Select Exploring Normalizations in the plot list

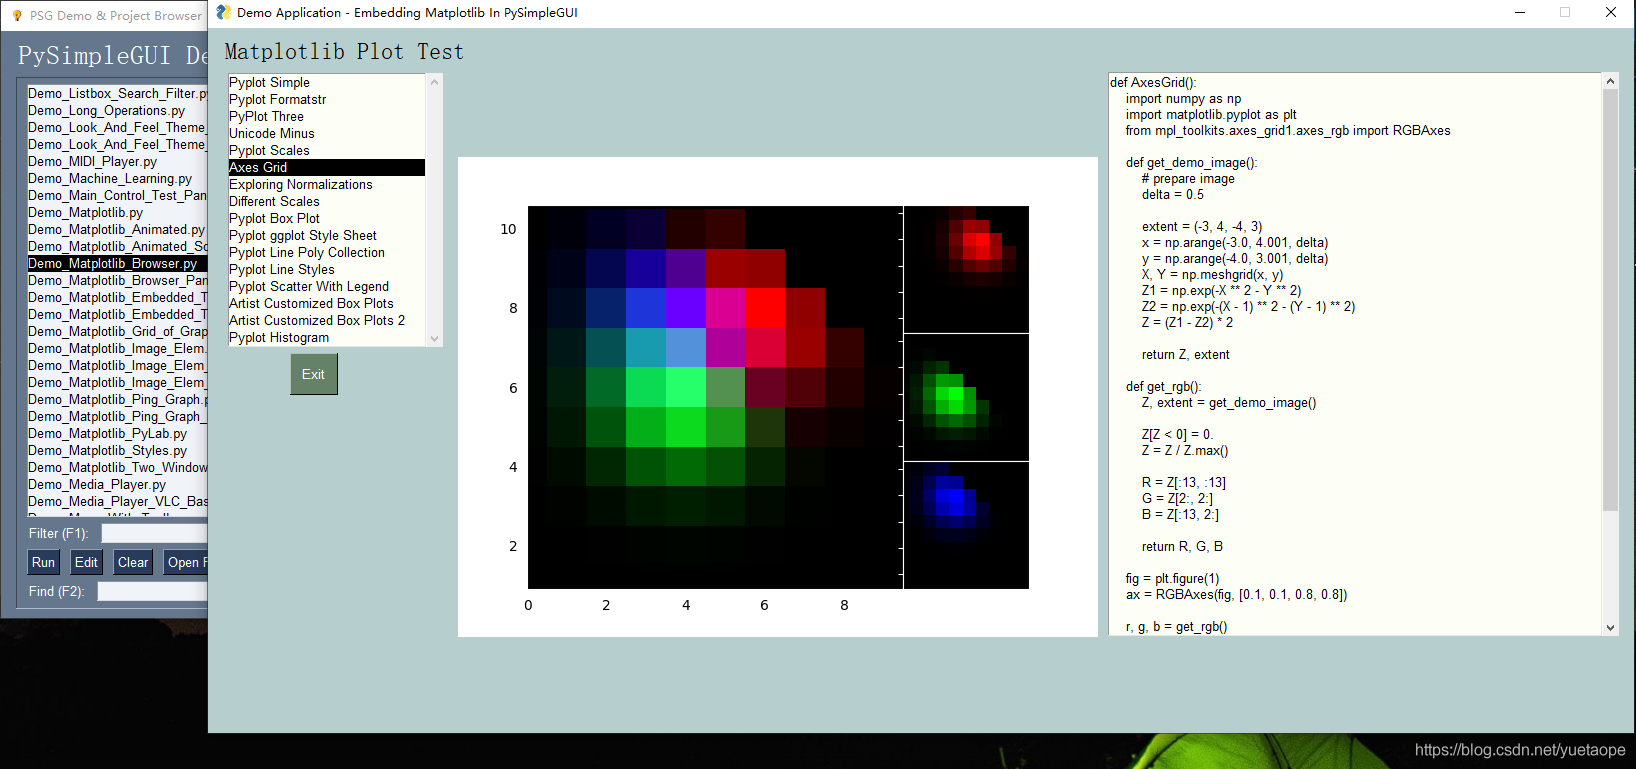(x=326, y=184)
